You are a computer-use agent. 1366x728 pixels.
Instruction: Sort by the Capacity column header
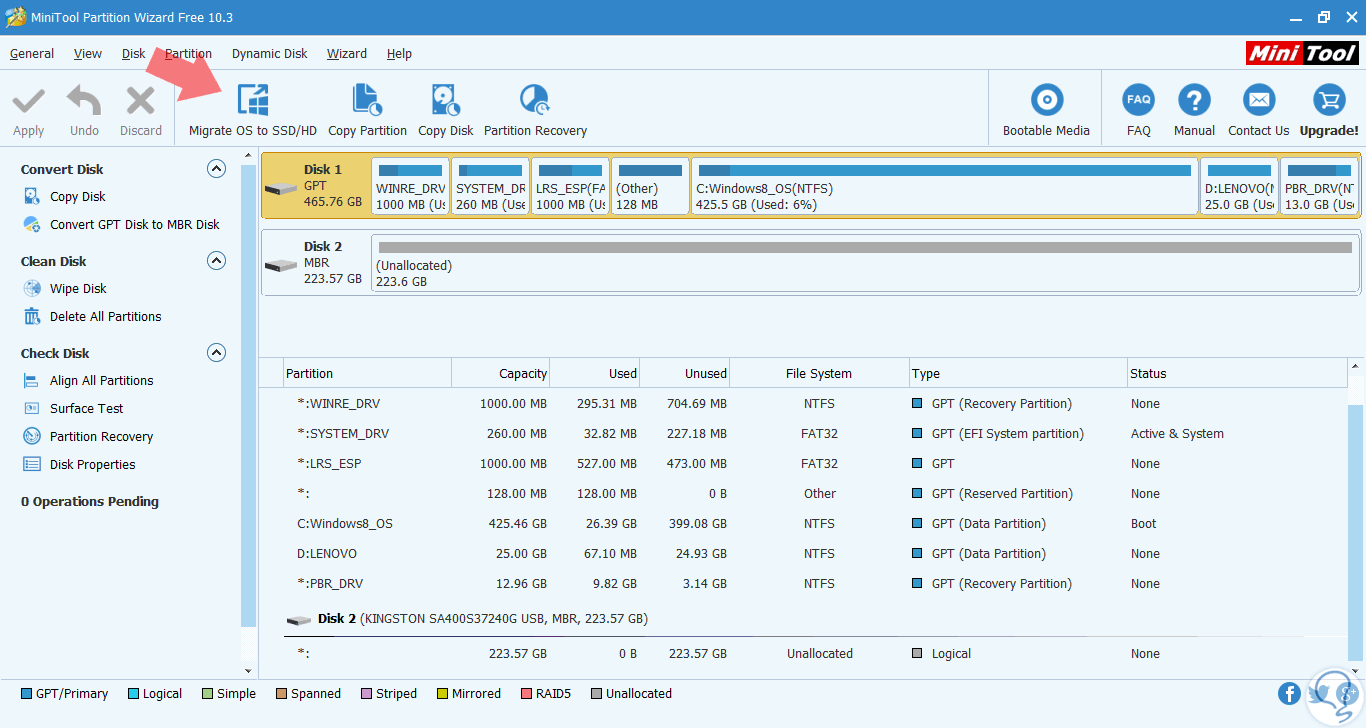point(500,374)
